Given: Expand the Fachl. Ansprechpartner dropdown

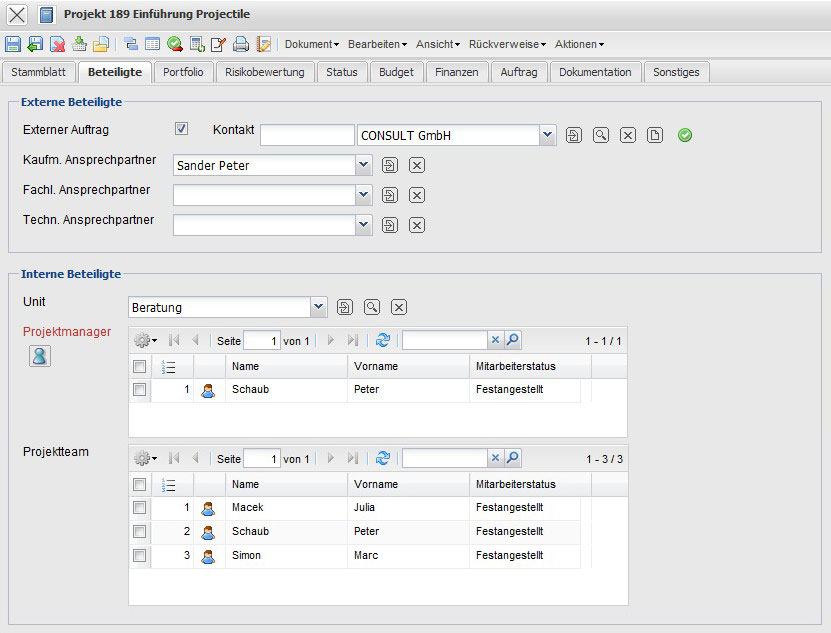Looking at the screenshot, I should point(364,195).
